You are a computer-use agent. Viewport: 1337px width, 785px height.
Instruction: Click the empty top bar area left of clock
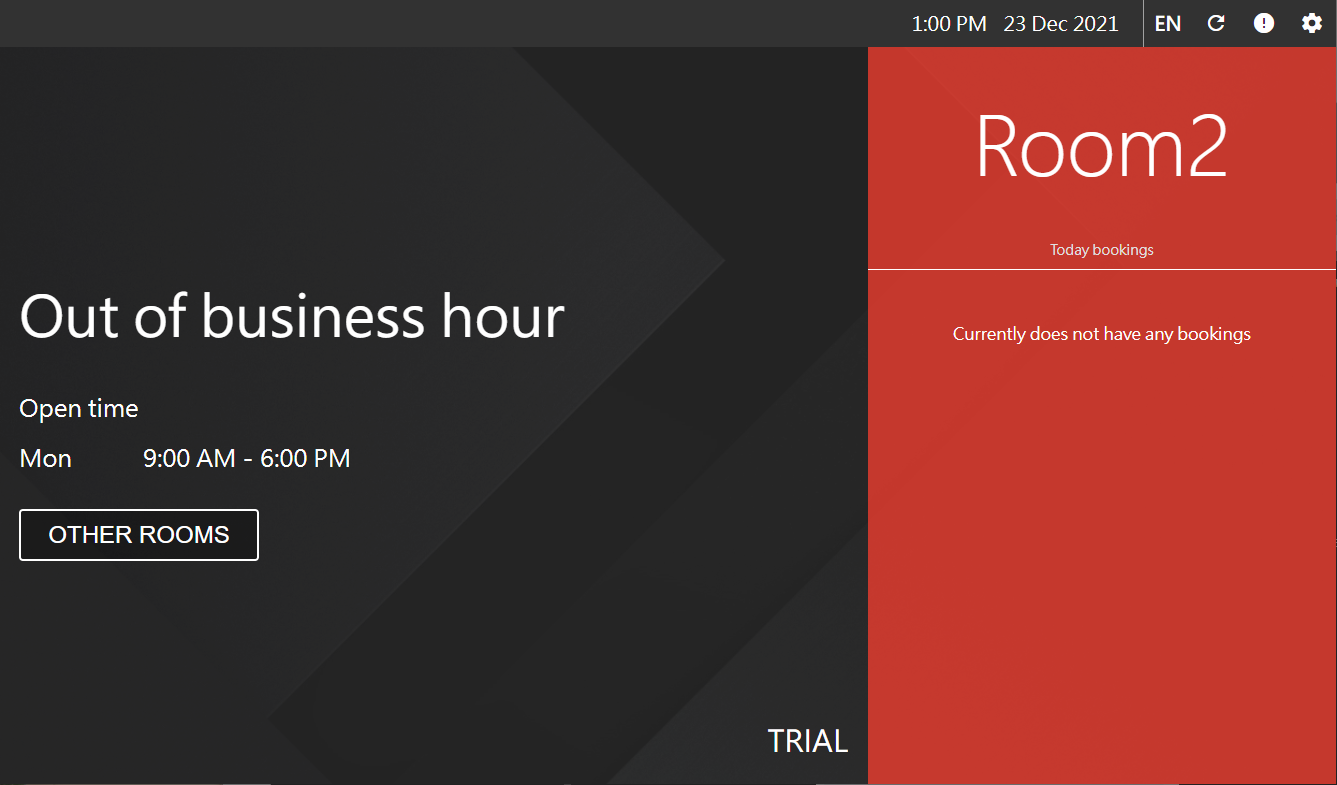[x=450, y=23]
